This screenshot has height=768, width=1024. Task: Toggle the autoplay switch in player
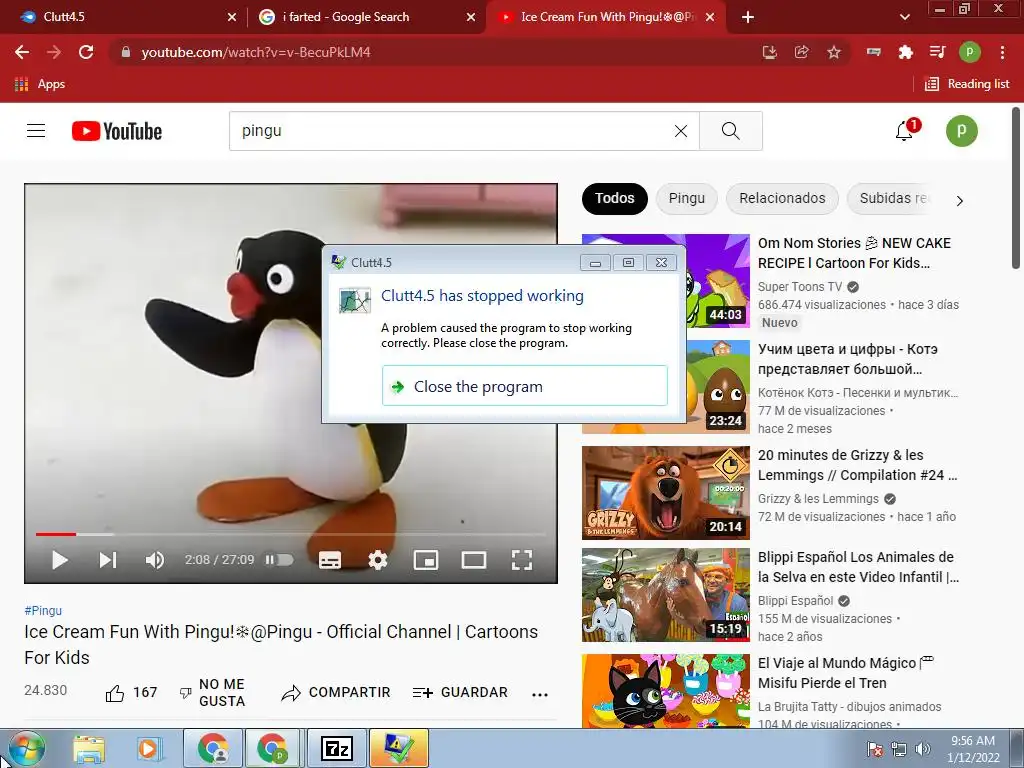(279, 560)
